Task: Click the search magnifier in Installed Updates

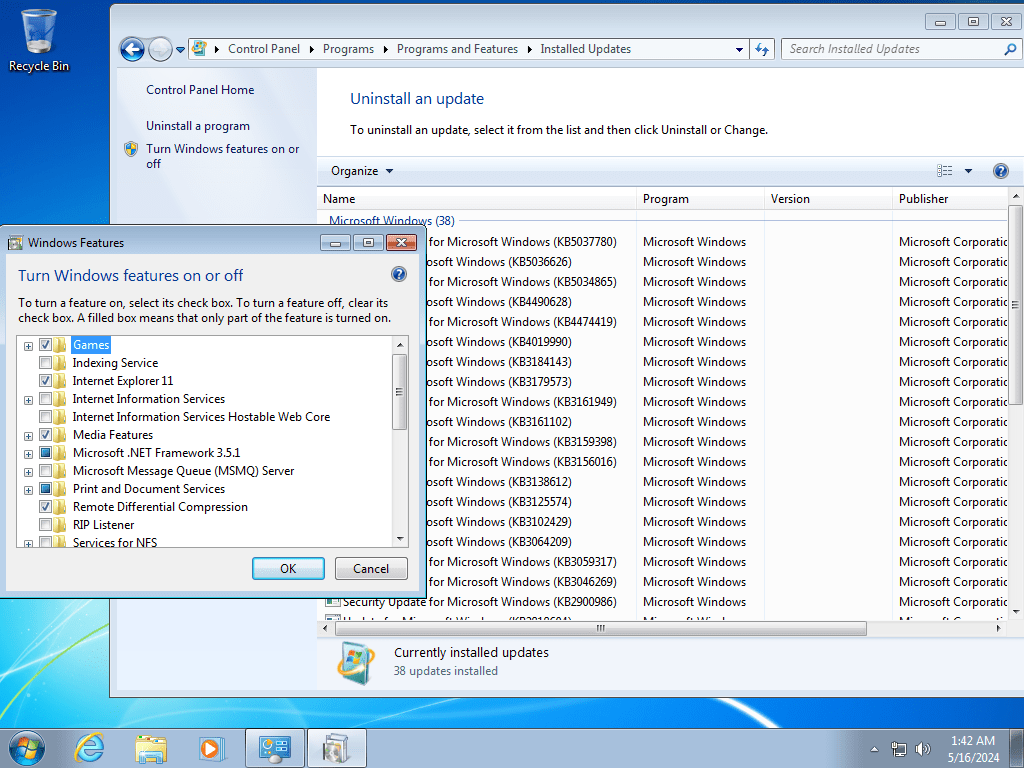Action: 1010,49
